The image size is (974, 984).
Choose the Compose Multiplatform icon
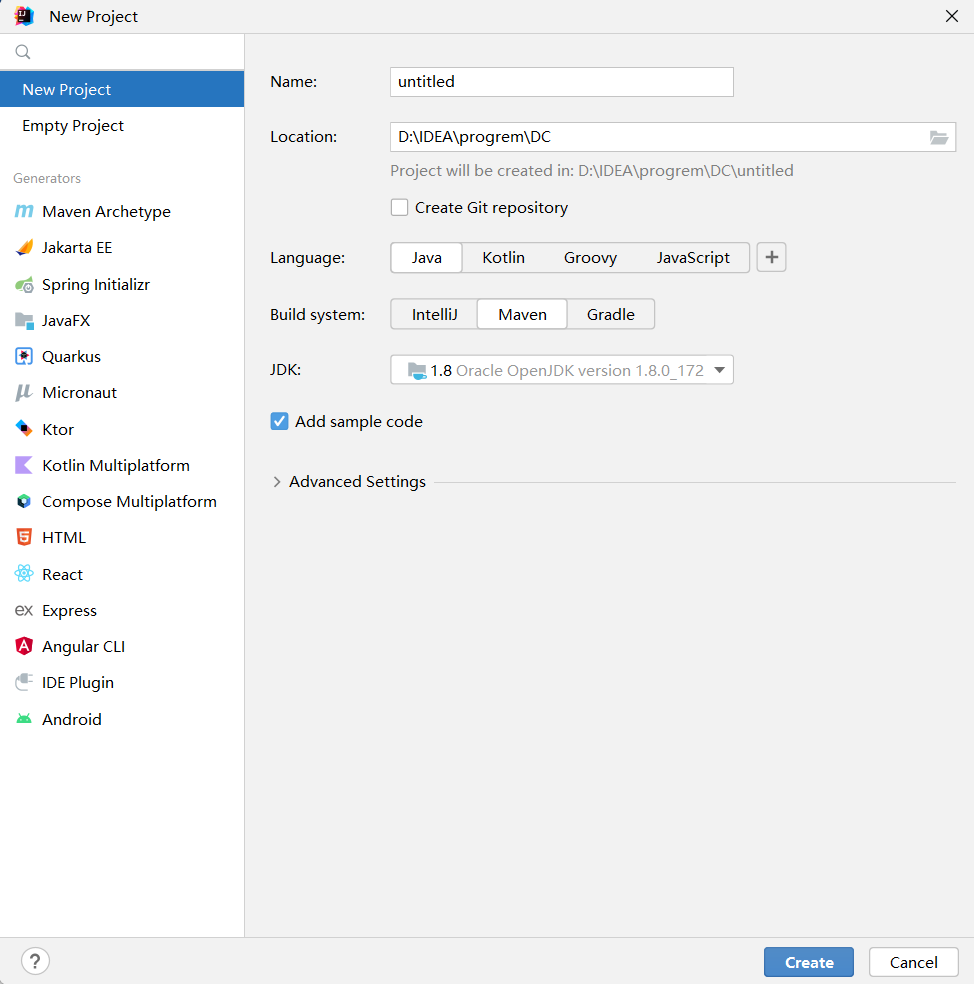(x=24, y=501)
